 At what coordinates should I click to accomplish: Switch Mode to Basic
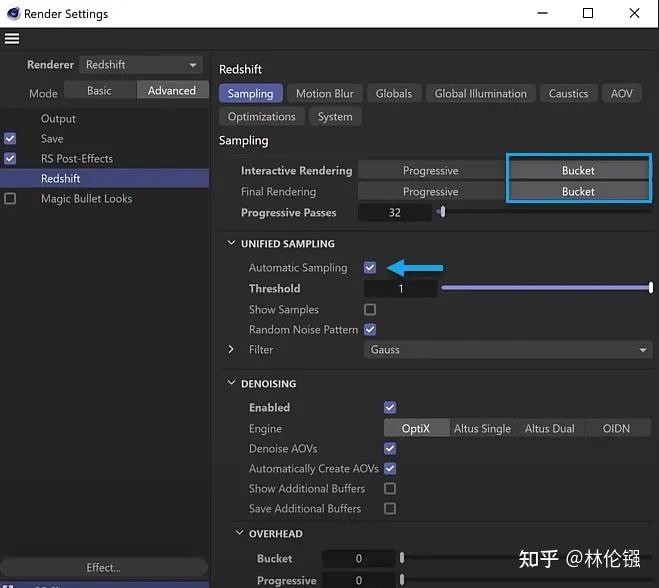[x=100, y=90]
